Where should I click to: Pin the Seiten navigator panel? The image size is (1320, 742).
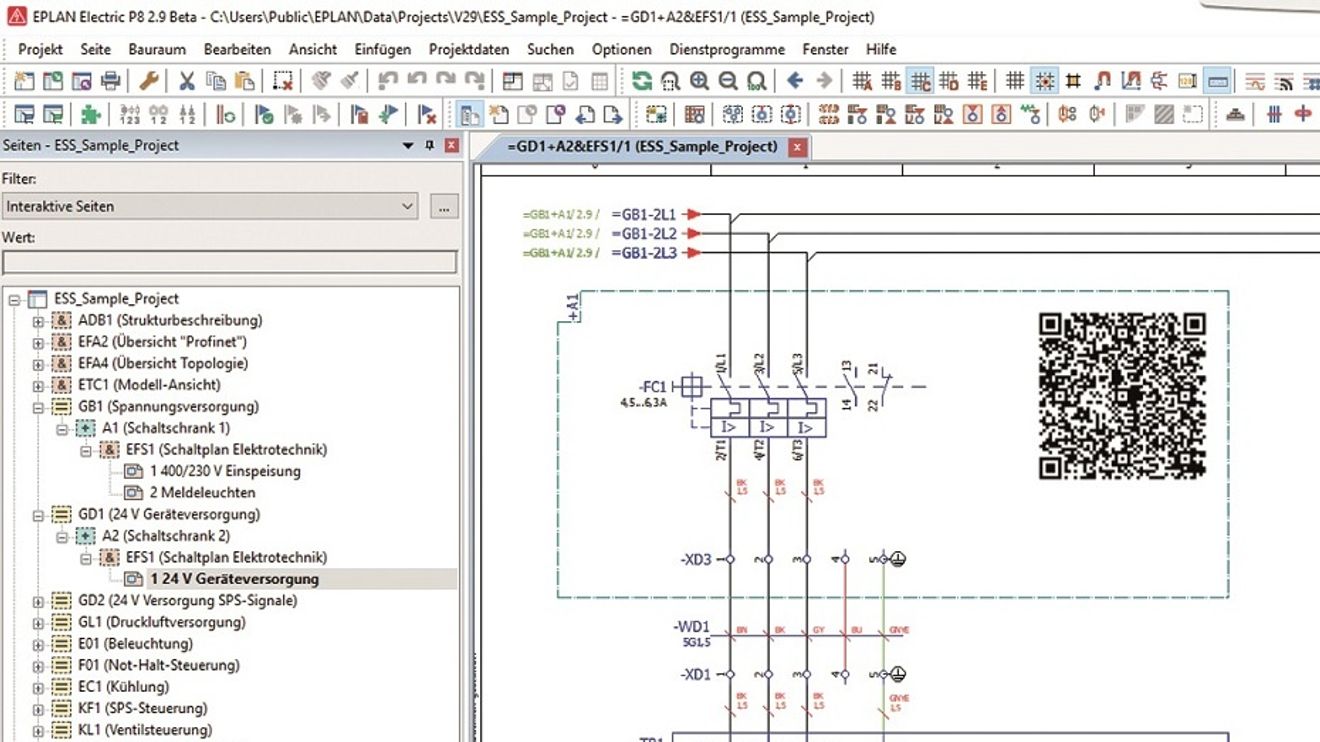[x=430, y=145]
